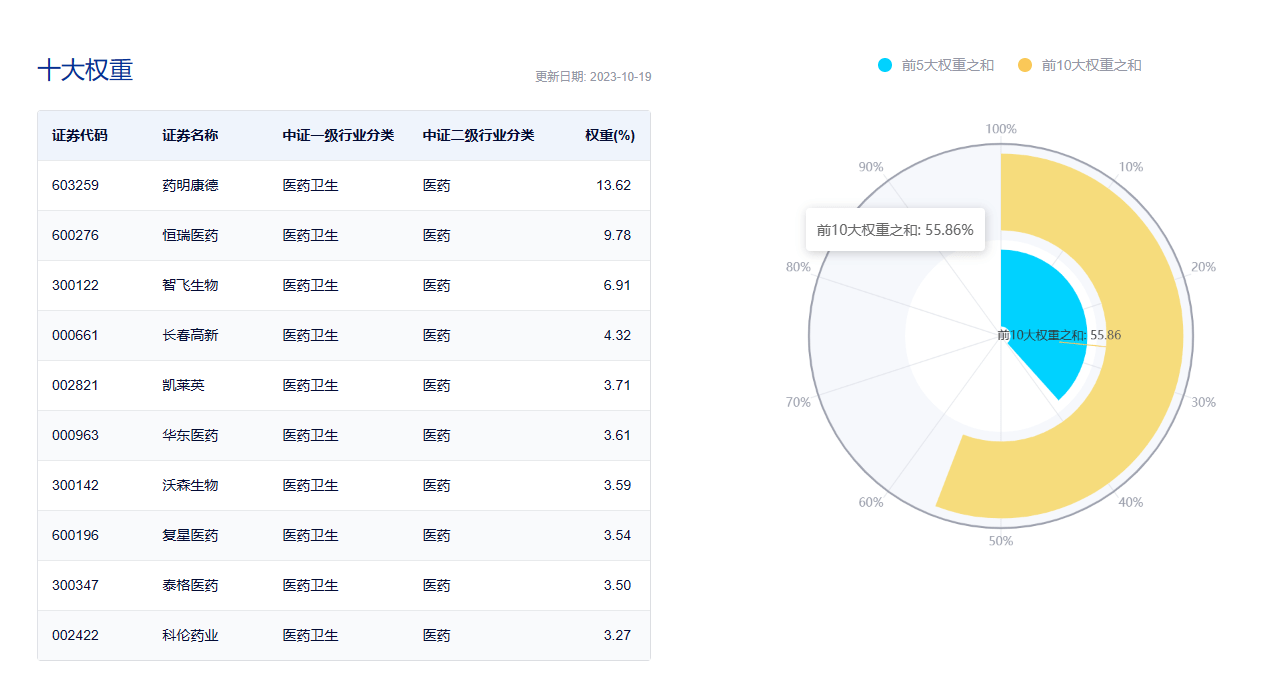This screenshot has width=1272, height=688.
Task: Click the 前10大权重之和 legend label text
Action: pos(1091,65)
